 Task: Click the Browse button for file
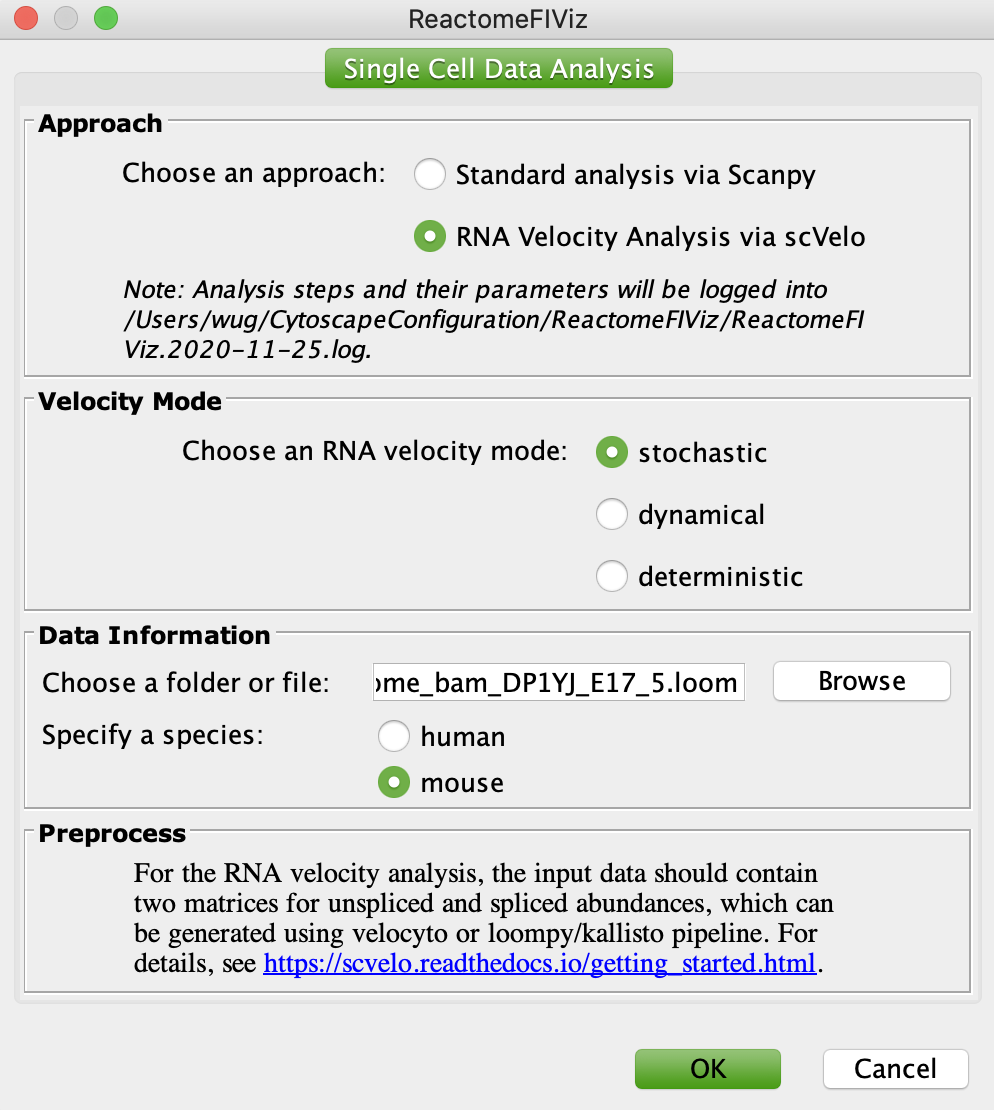pos(862,681)
